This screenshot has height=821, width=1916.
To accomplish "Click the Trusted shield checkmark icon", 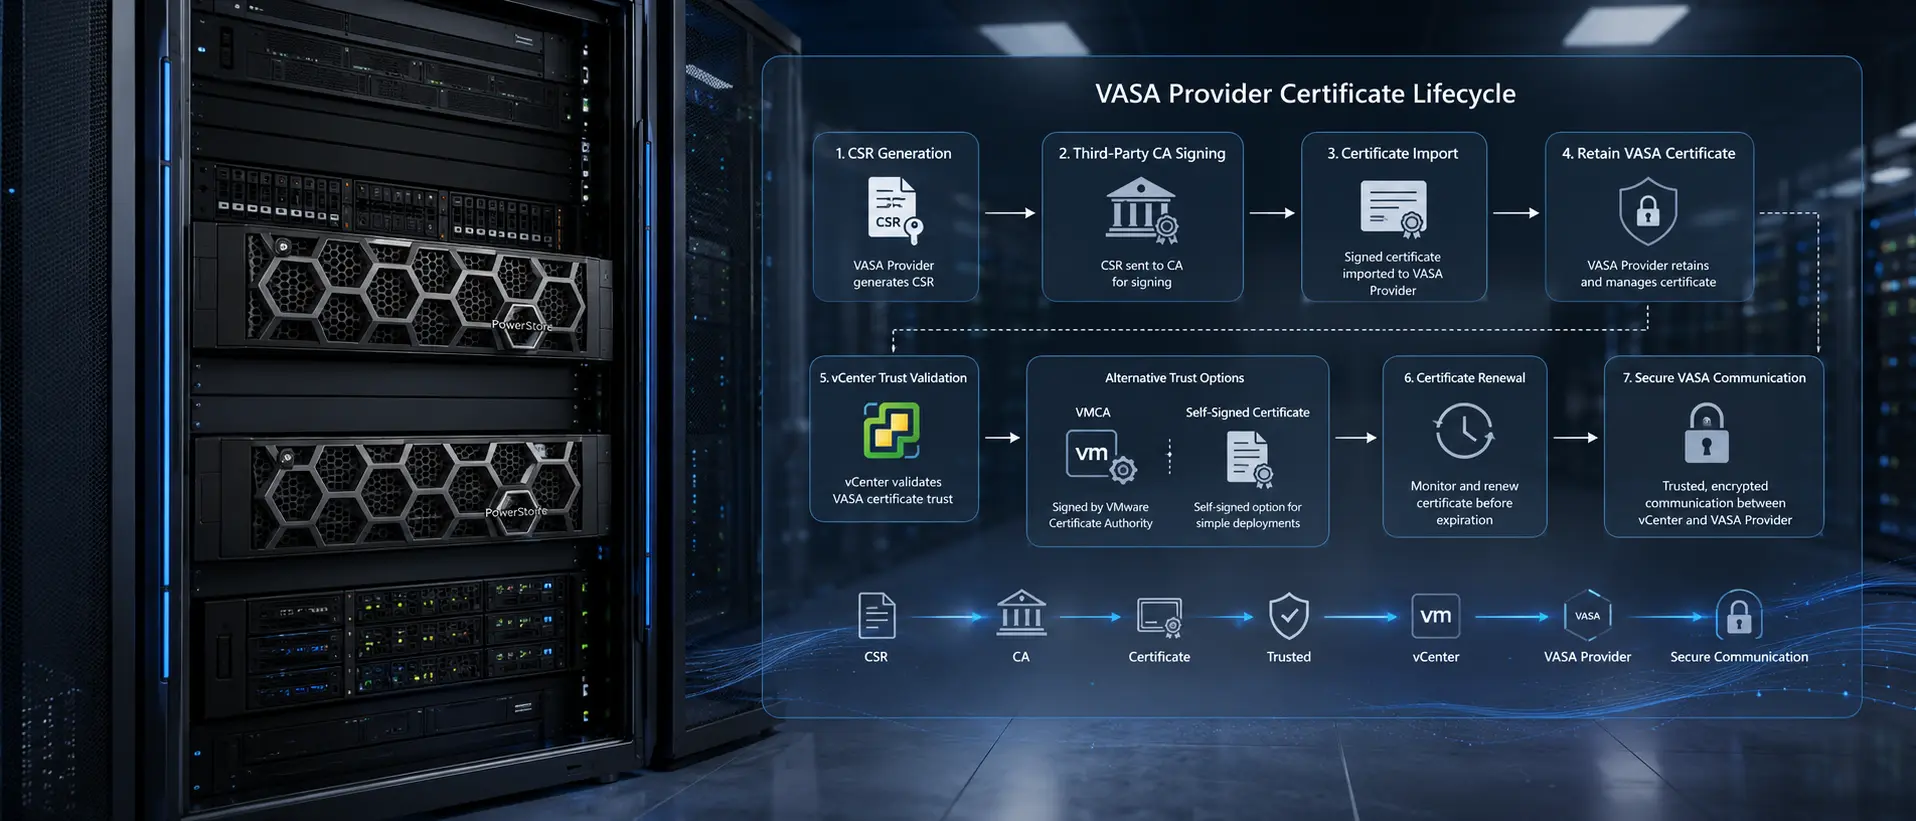I will pos(1289,615).
